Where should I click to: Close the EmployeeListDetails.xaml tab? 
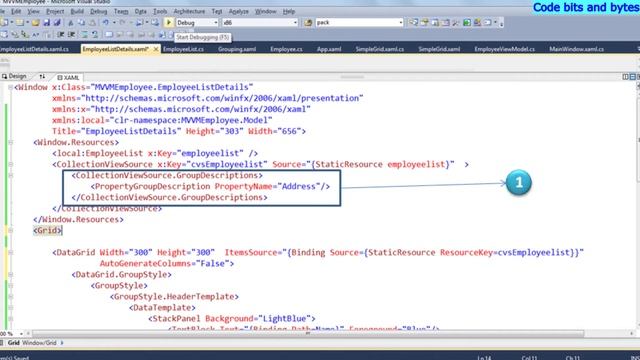[x=156, y=49]
